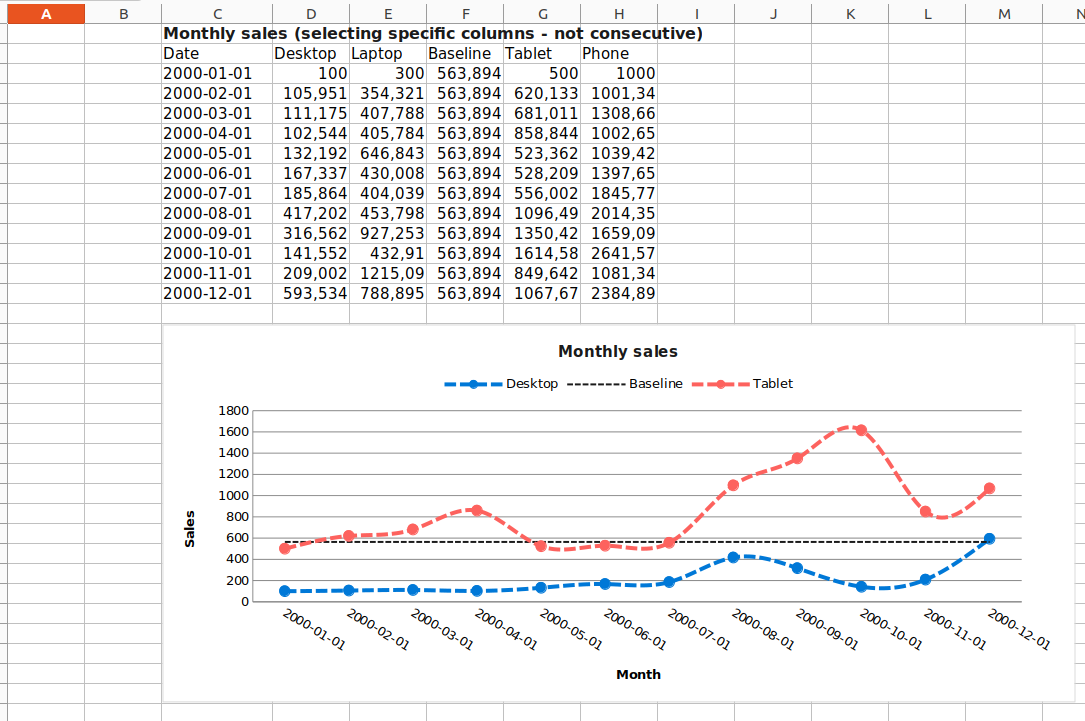Select column D header
Screen dimensions: 1085x721
311,14
